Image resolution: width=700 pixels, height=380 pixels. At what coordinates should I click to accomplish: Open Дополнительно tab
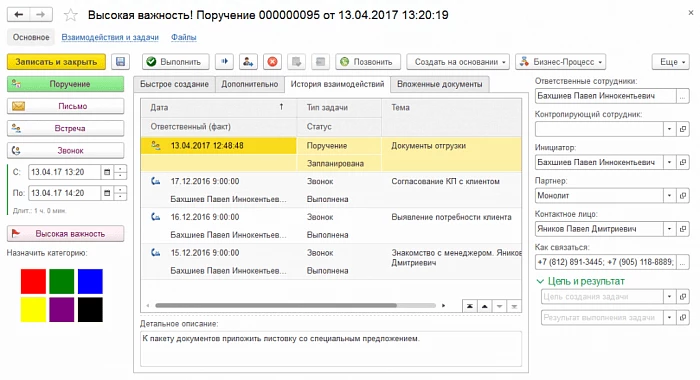250,84
